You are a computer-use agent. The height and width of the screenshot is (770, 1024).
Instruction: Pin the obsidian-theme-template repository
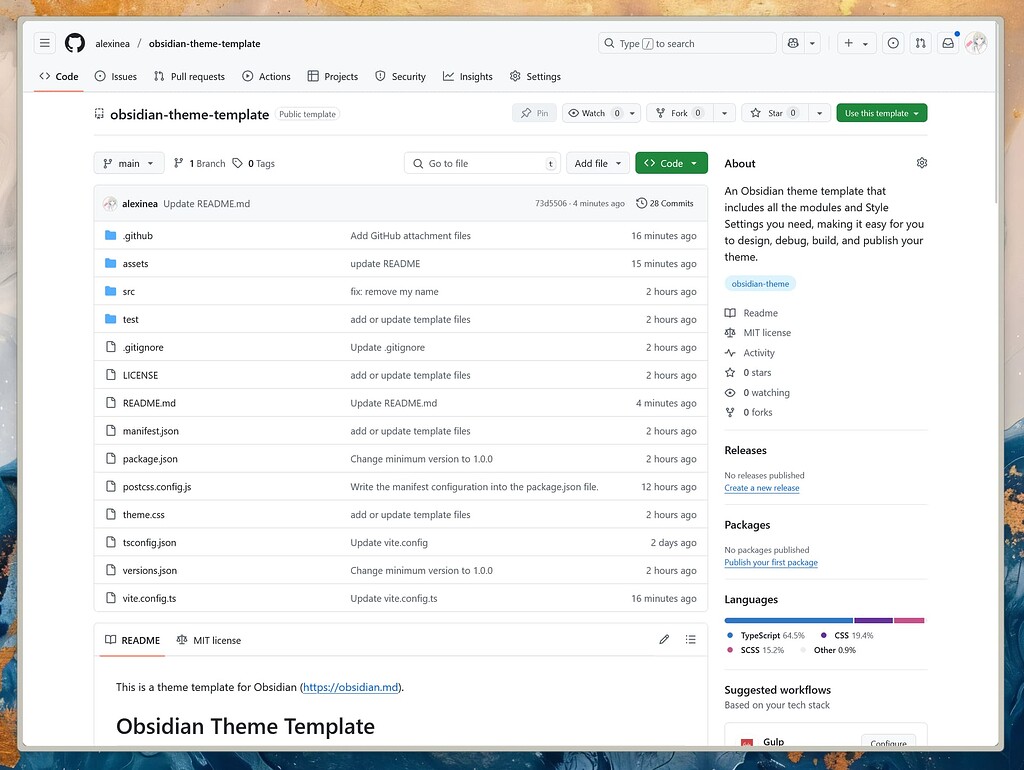click(x=534, y=113)
